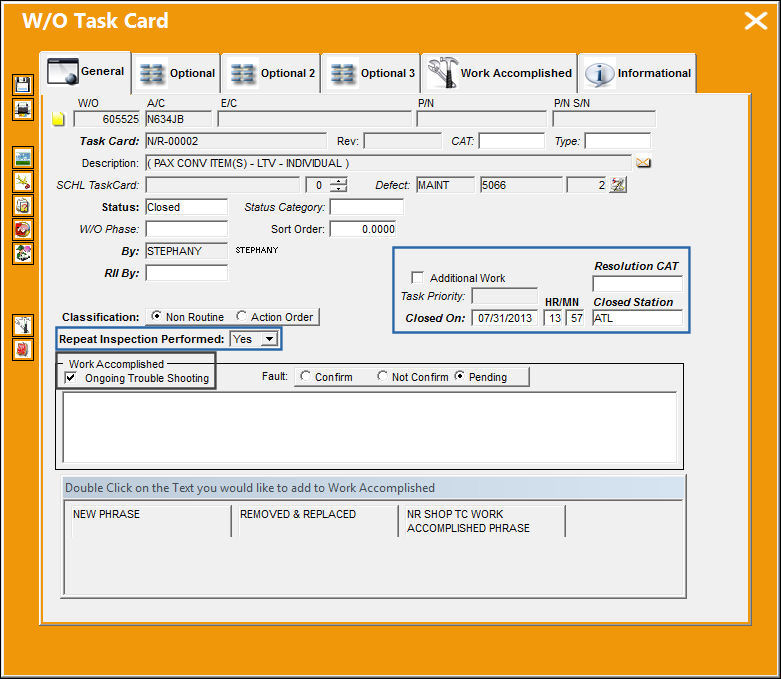Screen dimensions: 781x679
Task: Click the Defect type field MAINT
Action: click(x=446, y=185)
